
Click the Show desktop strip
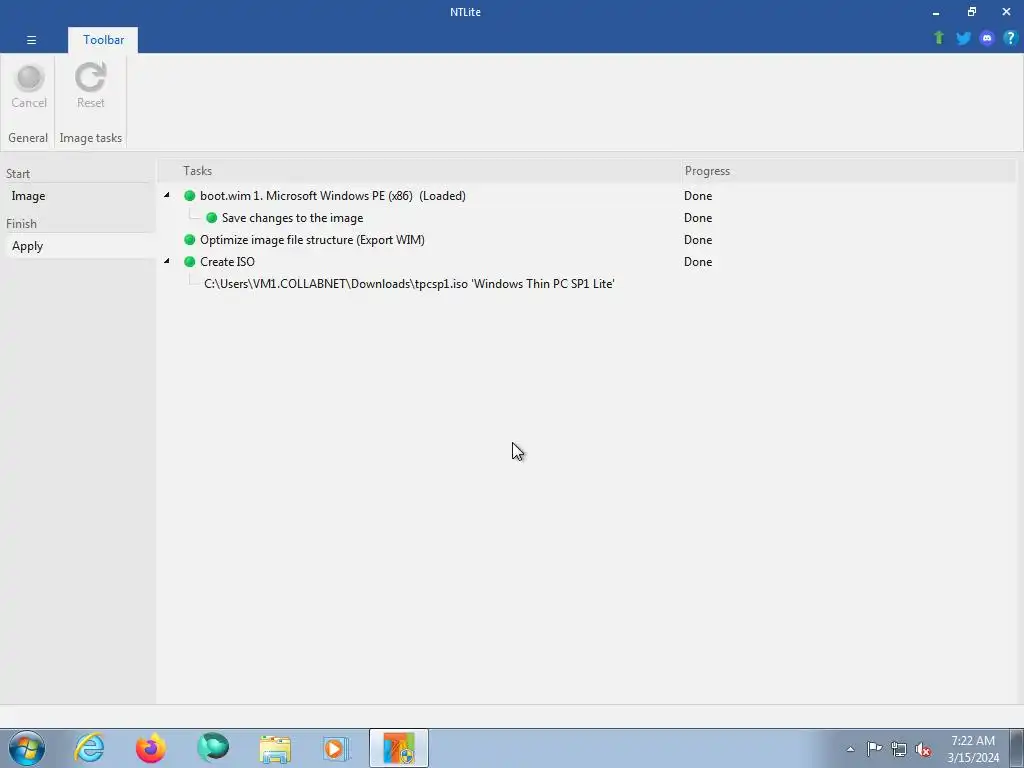(x=1017, y=748)
